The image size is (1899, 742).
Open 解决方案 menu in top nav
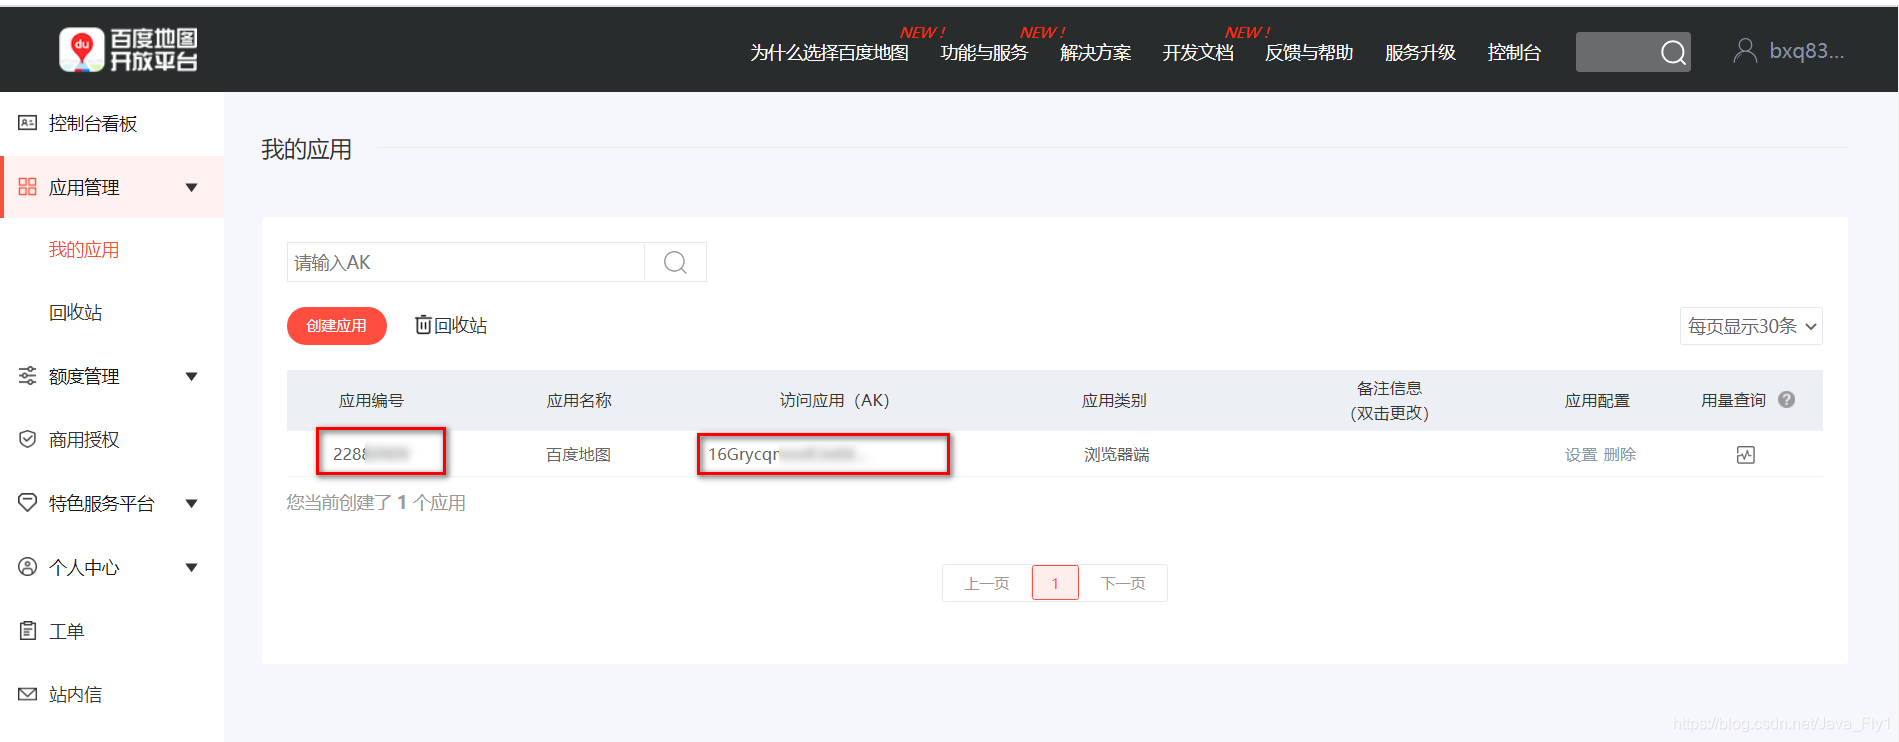pyautogui.click(x=1096, y=53)
